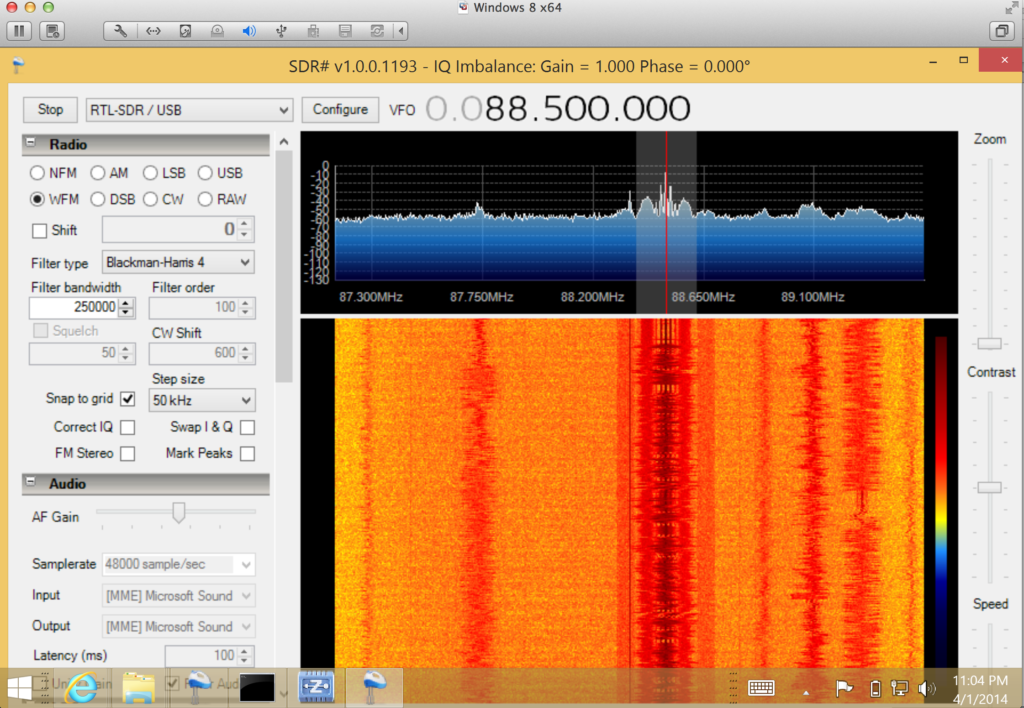Collapse the VM device toolbar arrow

(401, 31)
